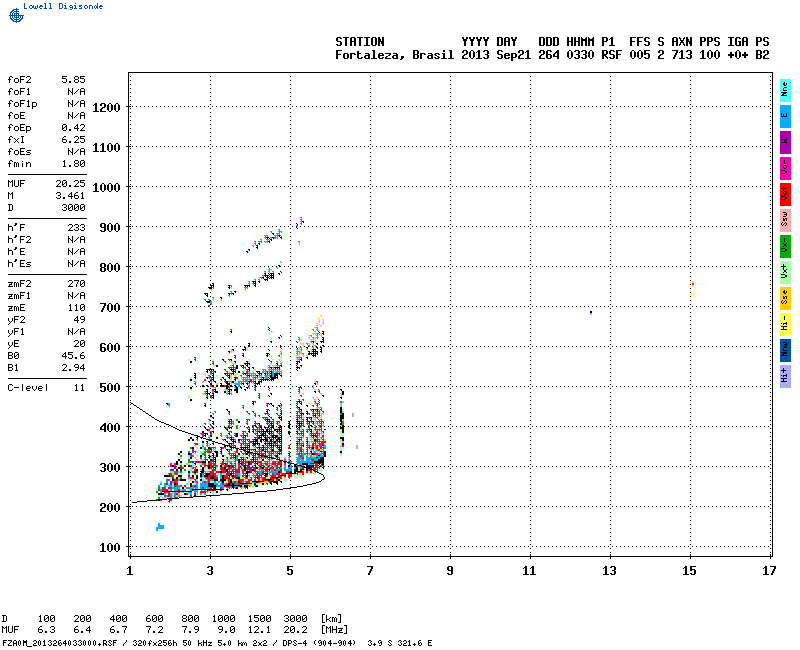This screenshot has width=800, height=650.
Task: Click the foEp value 0.42
Action: [x=73, y=128]
